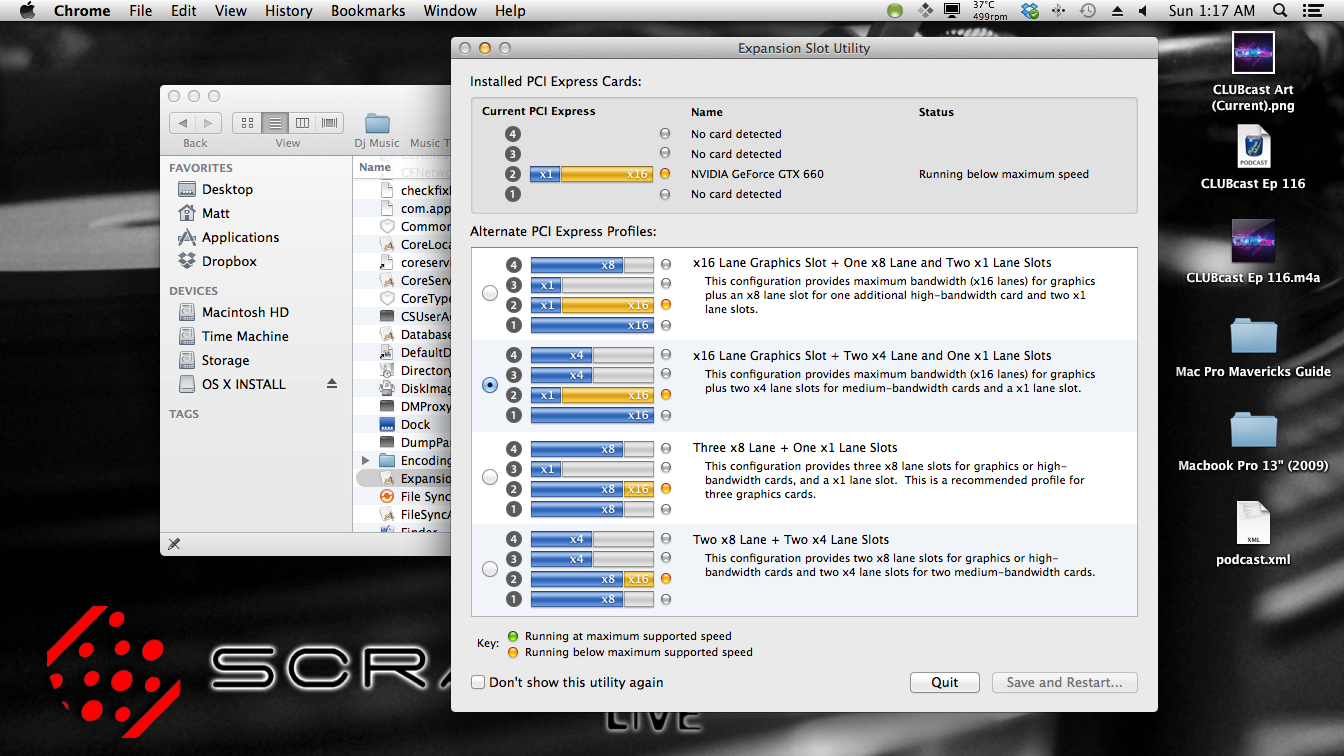The image size is (1344, 756).
Task: Click the temperature and fan rpm readout
Action: click(990, 11)
